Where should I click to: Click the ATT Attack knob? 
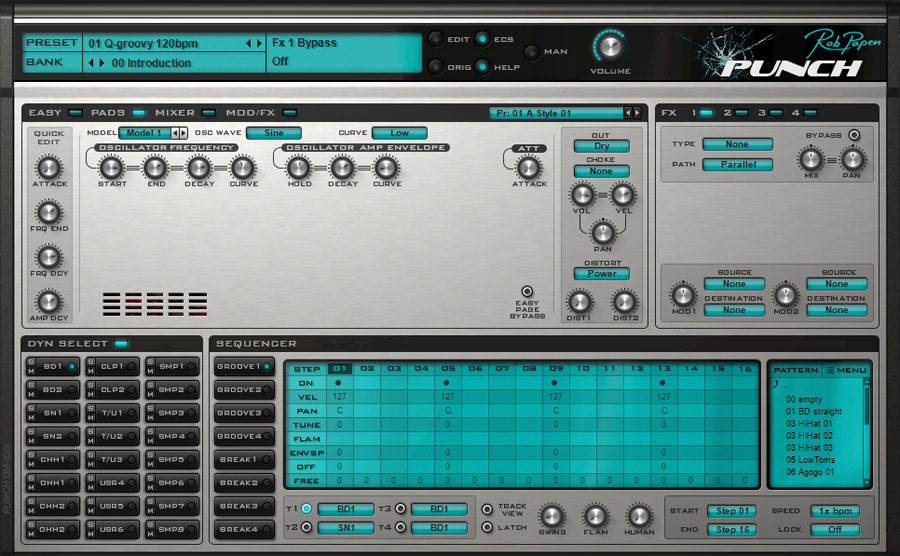[529, 168]
